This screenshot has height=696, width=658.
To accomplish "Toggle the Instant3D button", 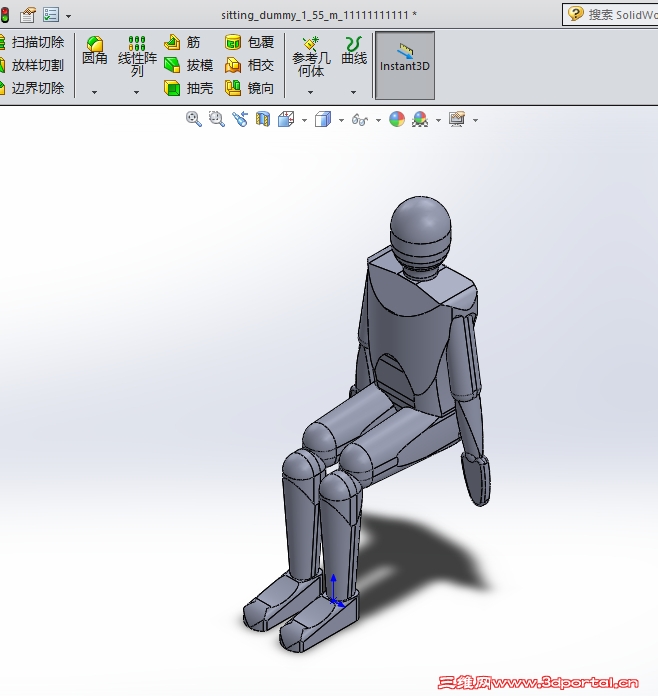I will point(405,66).
